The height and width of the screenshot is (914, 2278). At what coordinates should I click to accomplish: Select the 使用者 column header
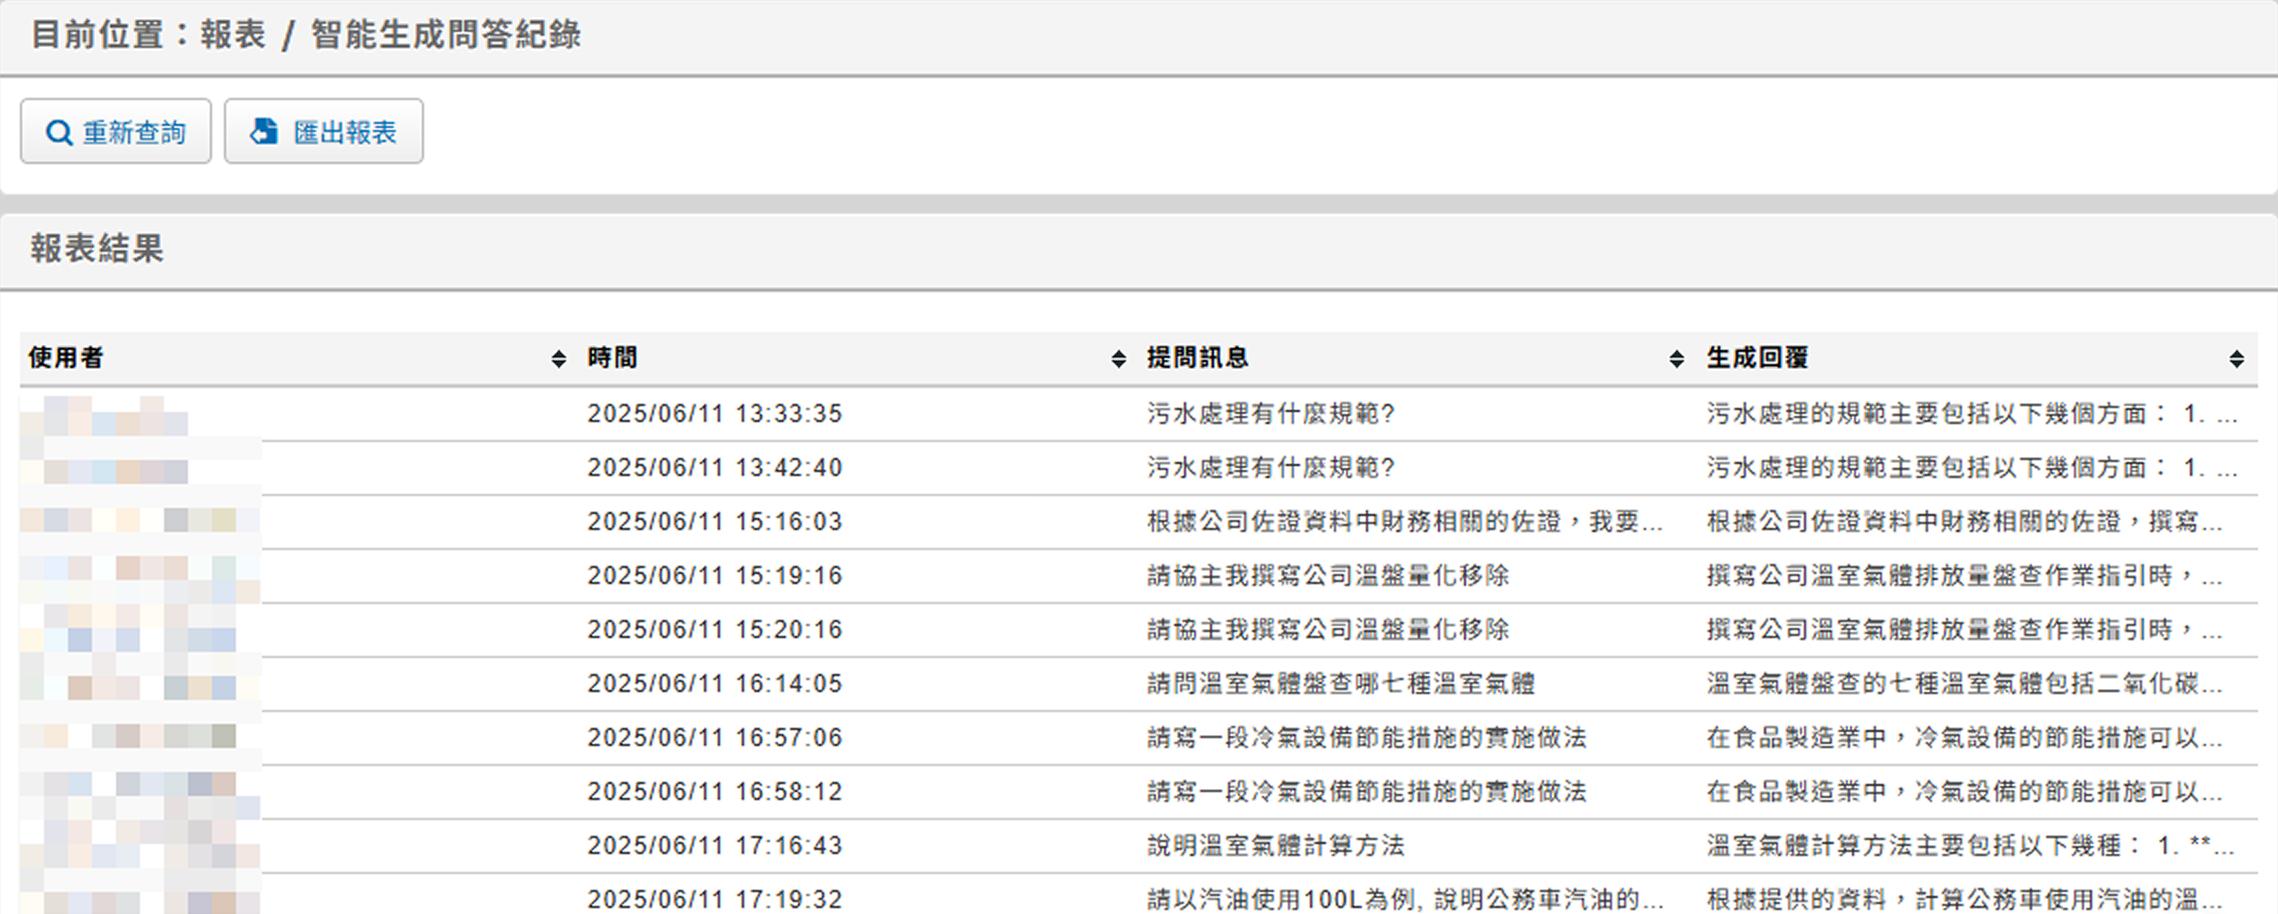(x=66, y=358)
